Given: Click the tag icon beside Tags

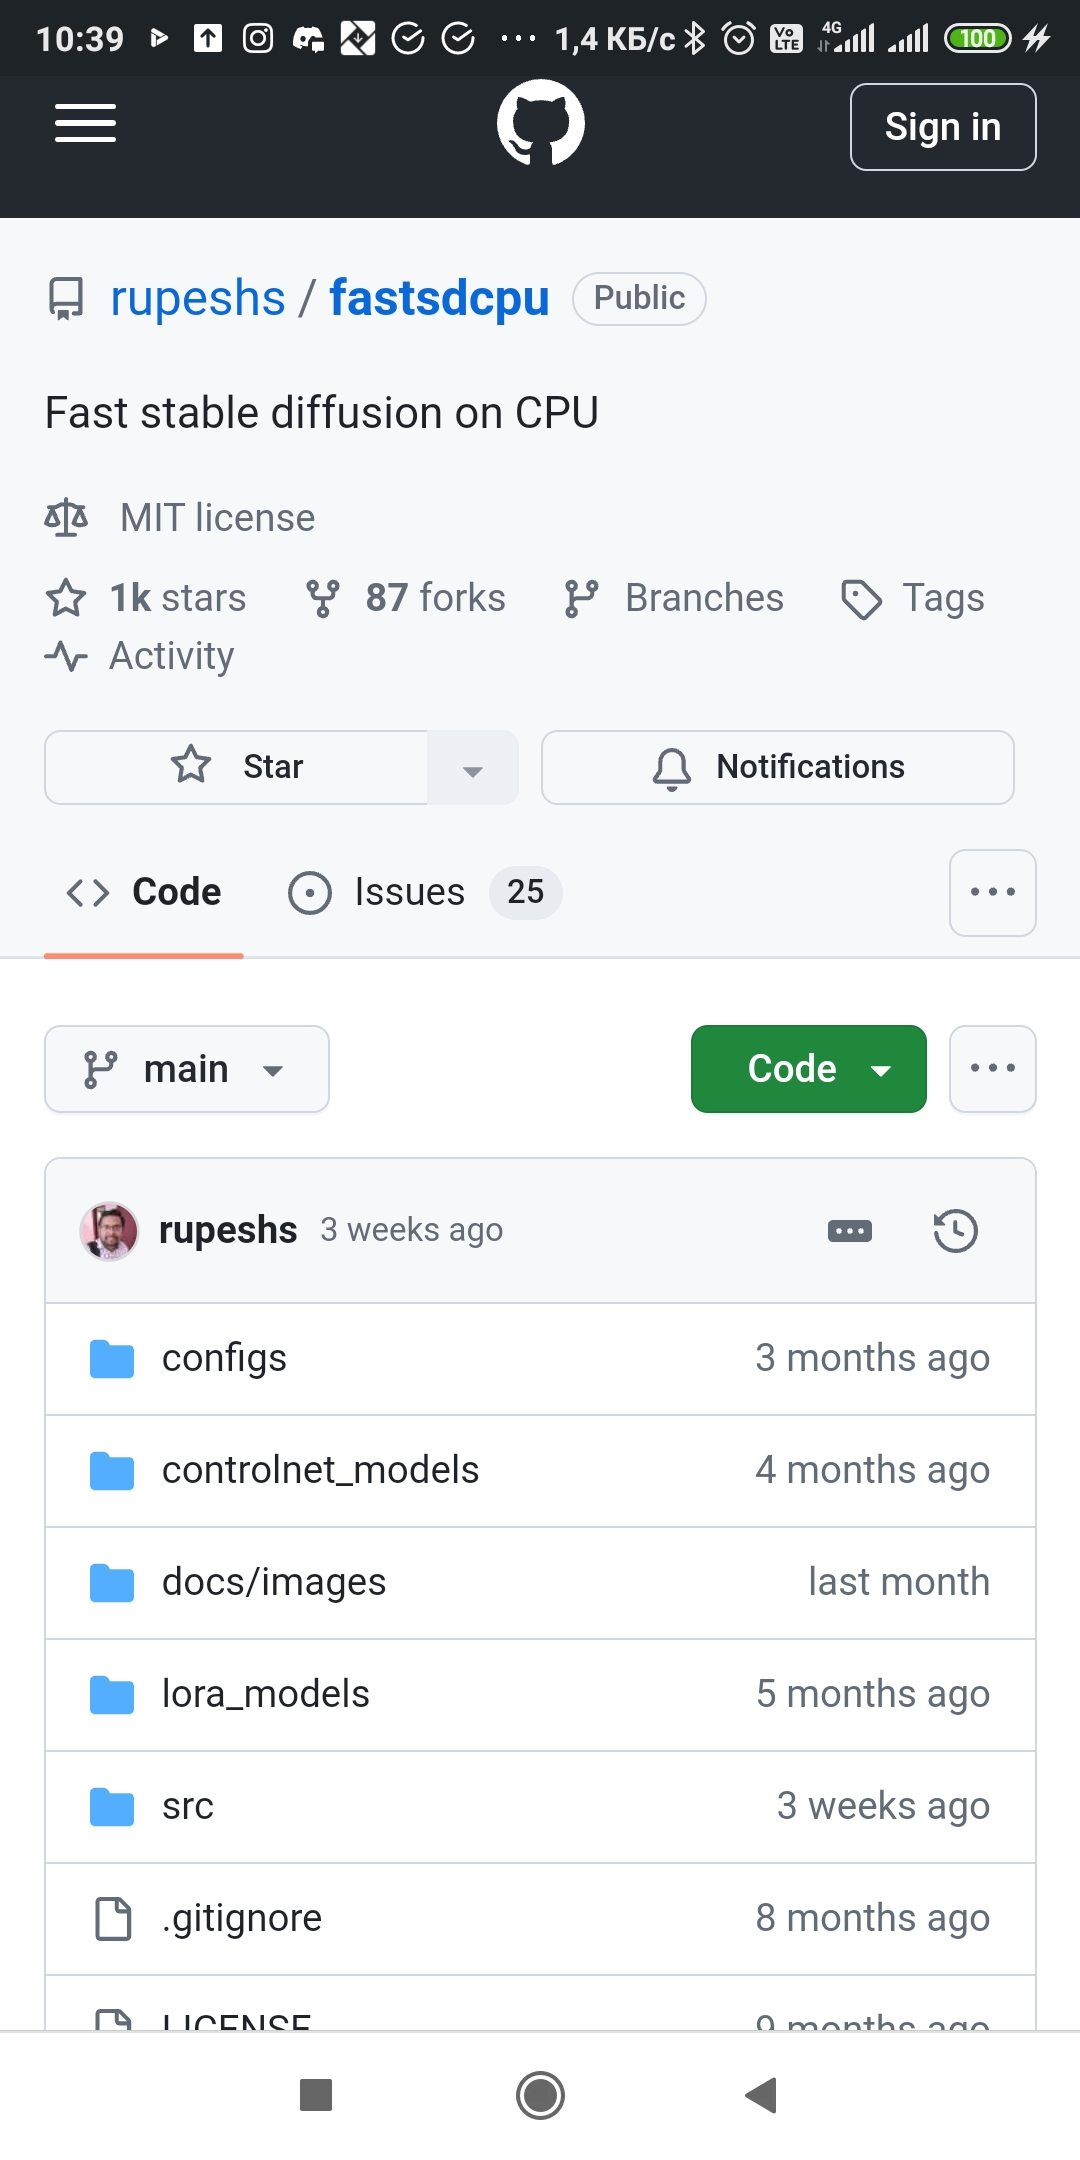Looking at the screenshot, I should [861, 599].
